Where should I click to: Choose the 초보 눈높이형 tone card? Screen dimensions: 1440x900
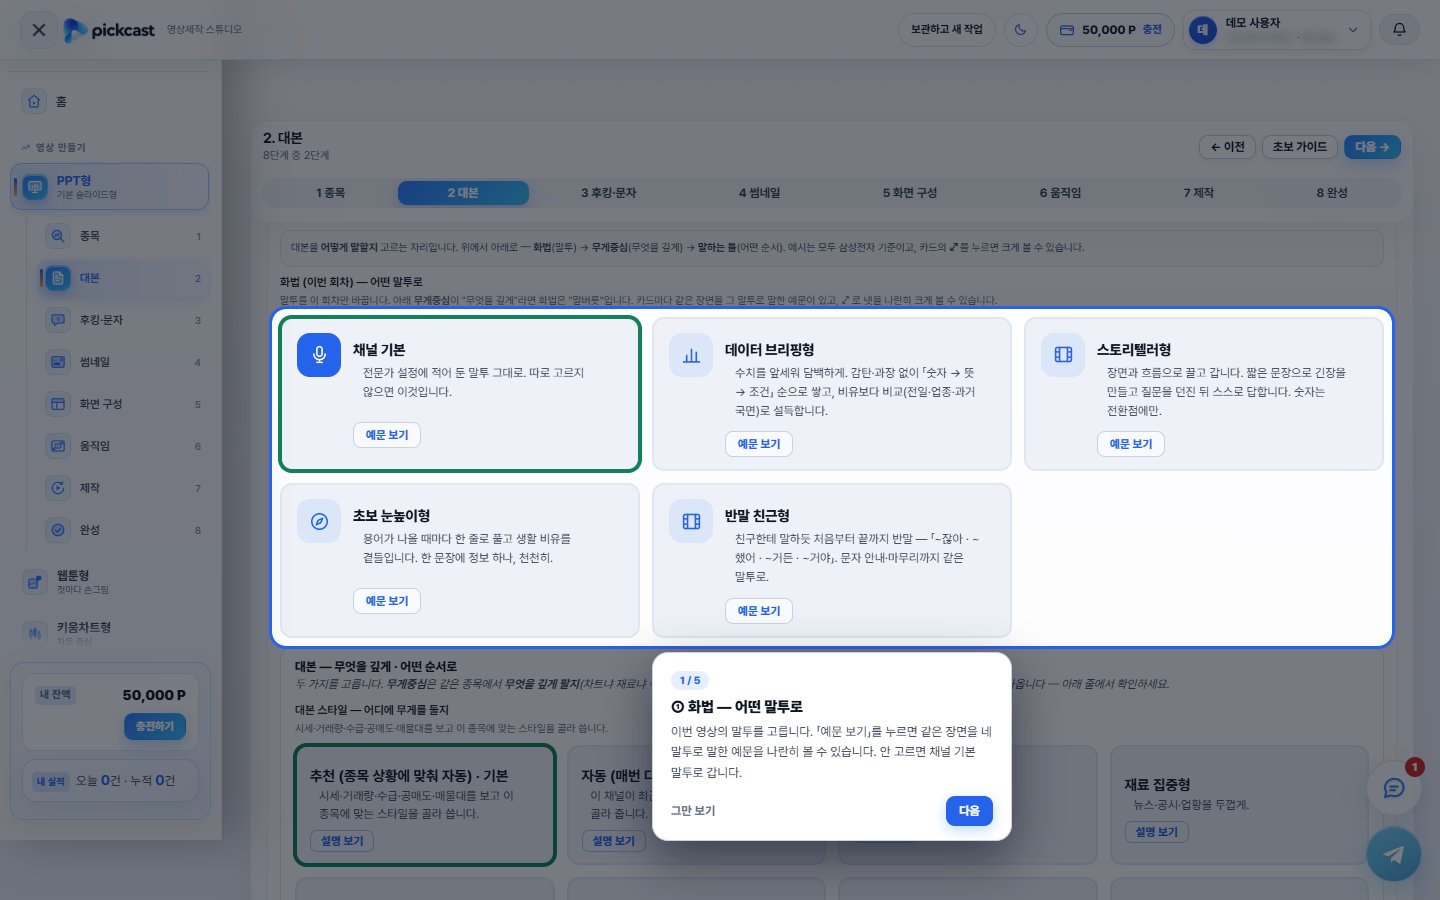click(x=460, y=561)
